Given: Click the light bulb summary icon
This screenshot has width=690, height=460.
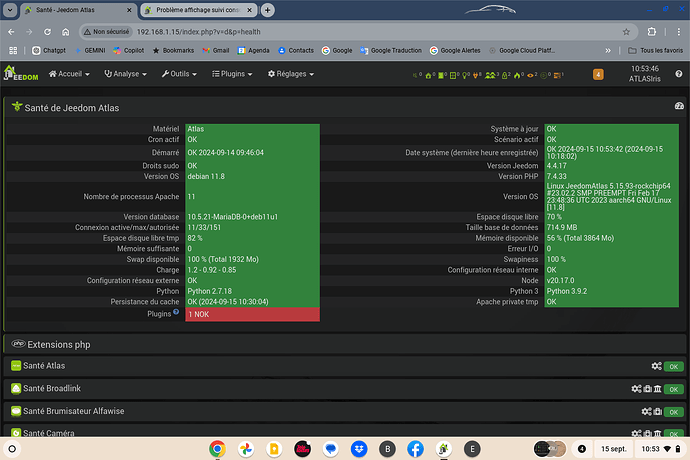Looking at the screenshot, I should coord(464,75).
